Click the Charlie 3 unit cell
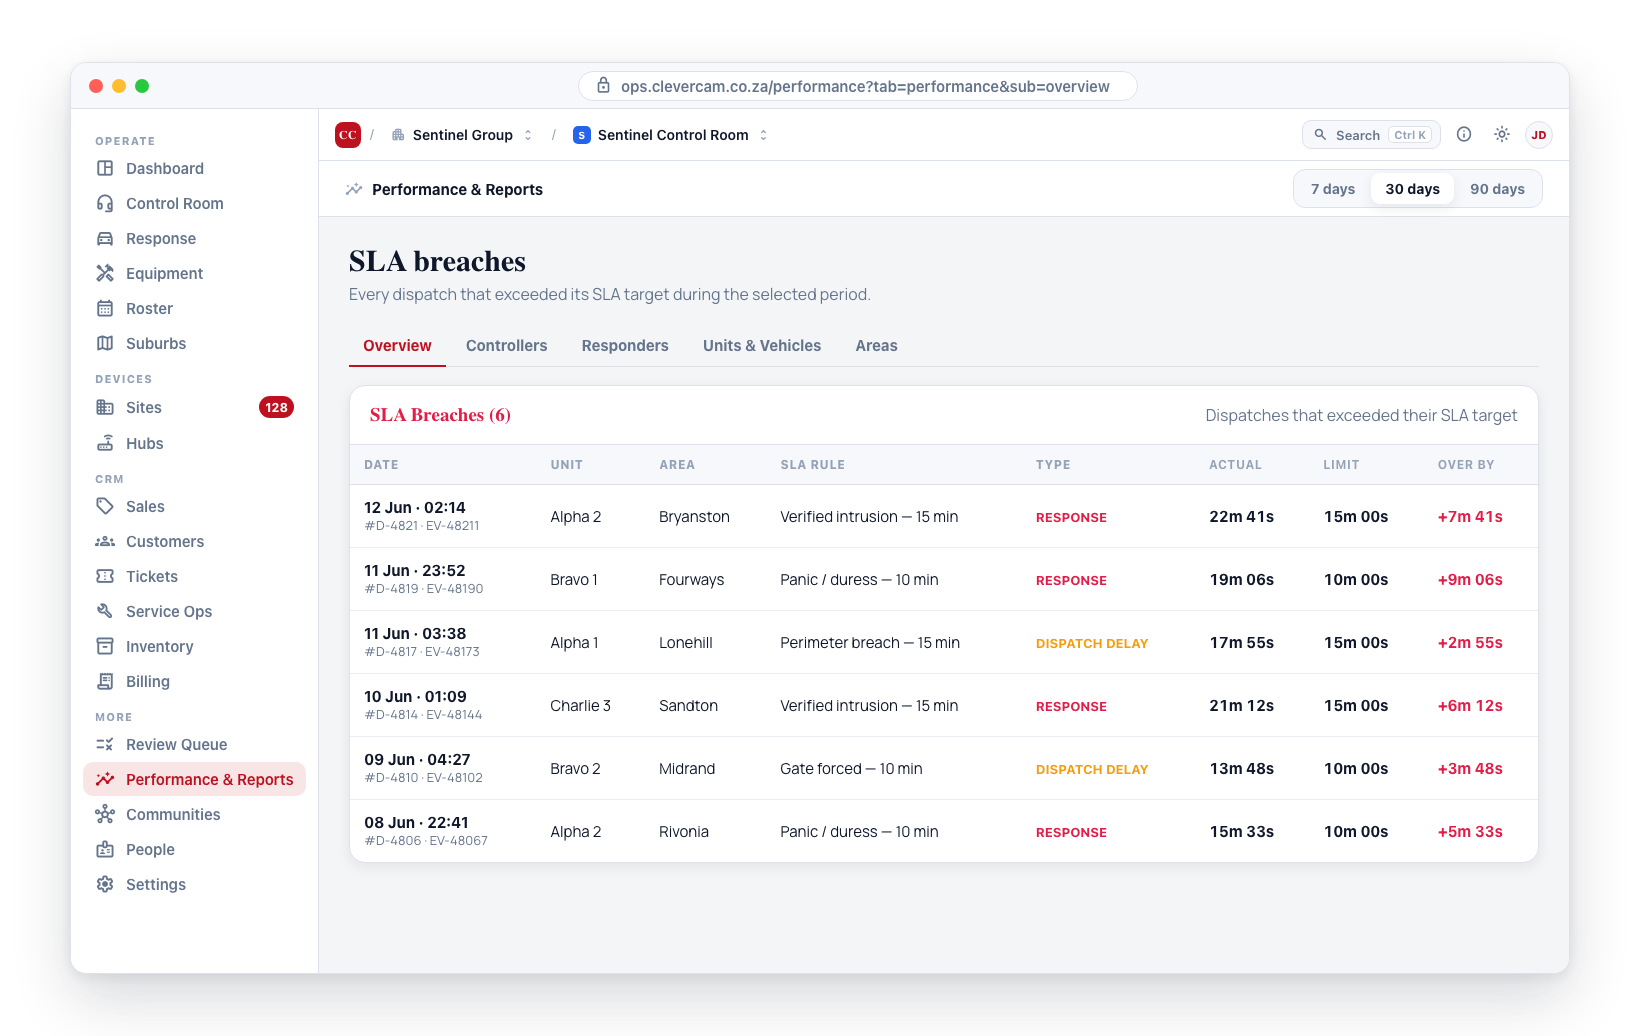This screenshot has height=1036, width=1640. coord(580,706)
